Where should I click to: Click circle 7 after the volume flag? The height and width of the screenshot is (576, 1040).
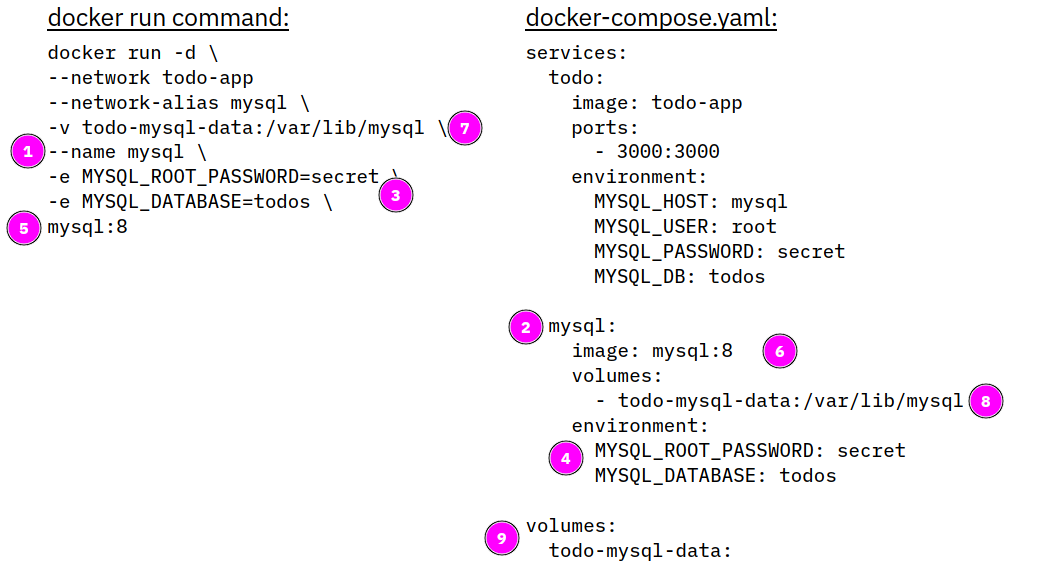[x=465, y=128]
